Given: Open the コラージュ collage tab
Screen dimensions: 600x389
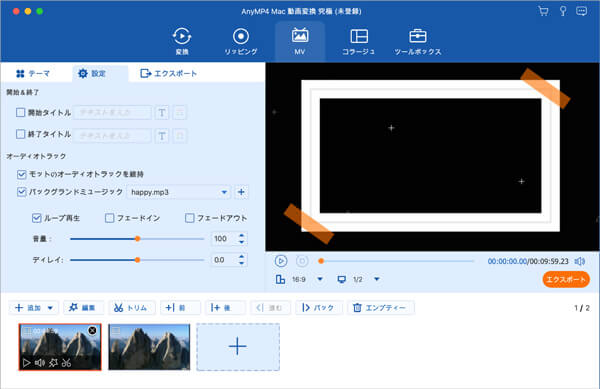Looking at the screenshot, I should [359, 41].
